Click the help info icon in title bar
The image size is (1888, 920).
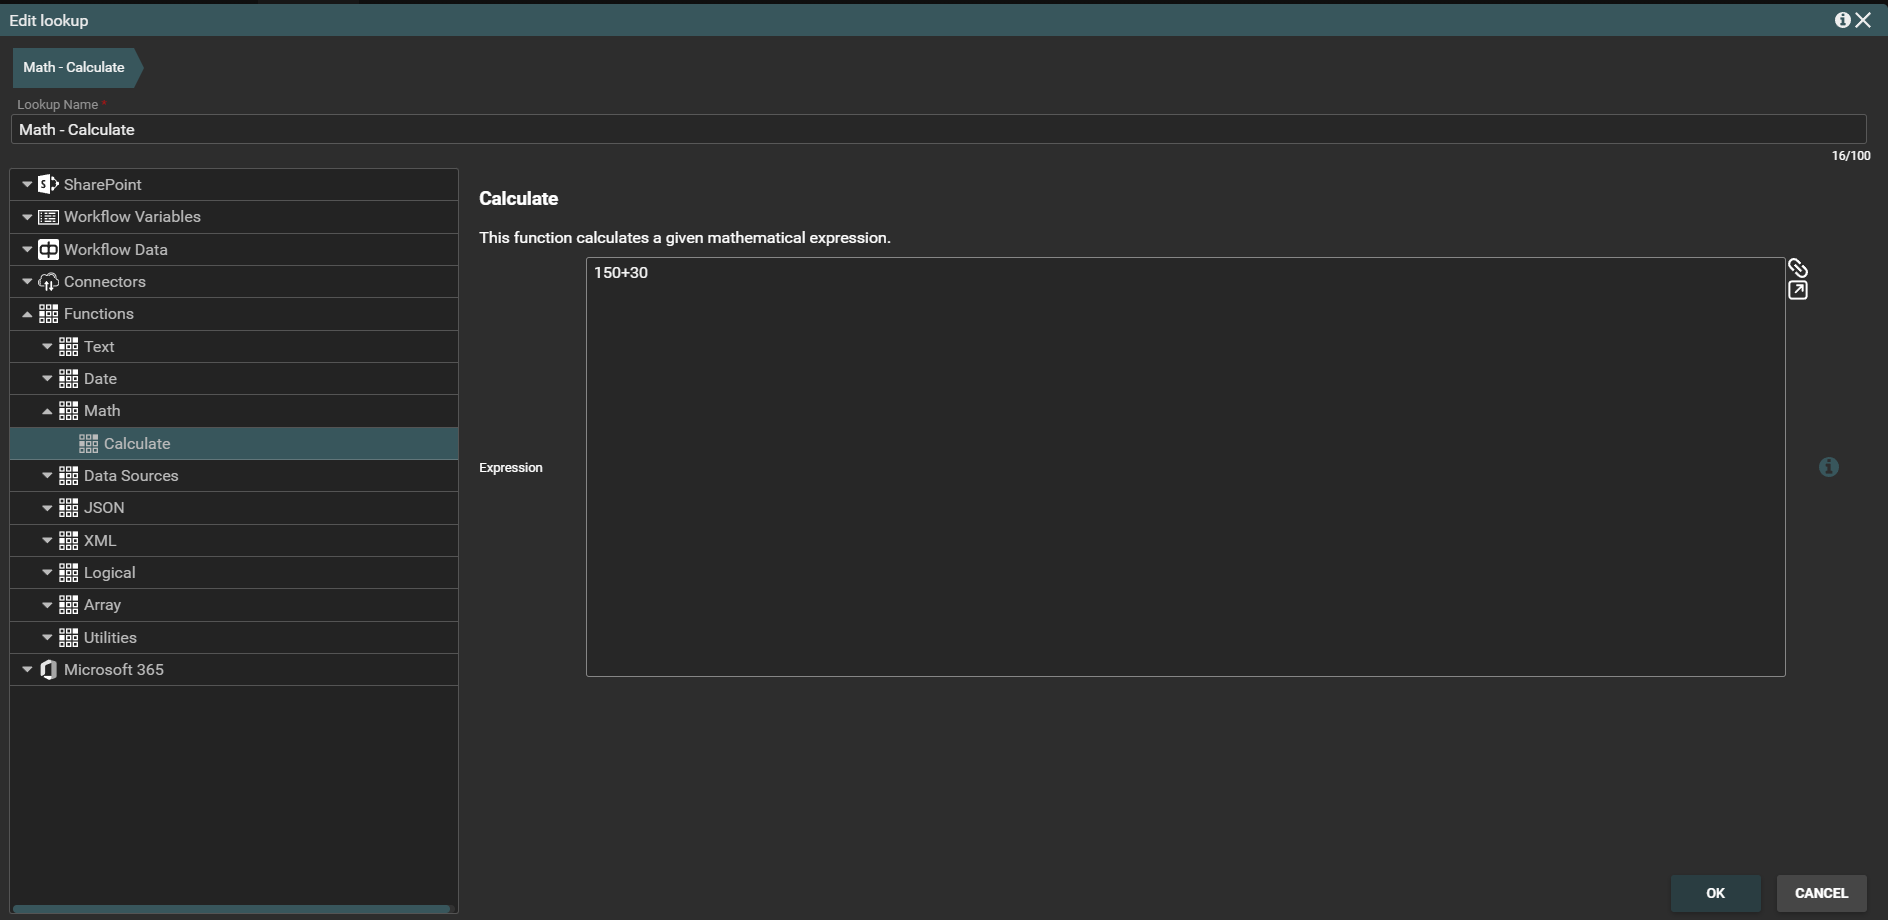coord(1841,20)
